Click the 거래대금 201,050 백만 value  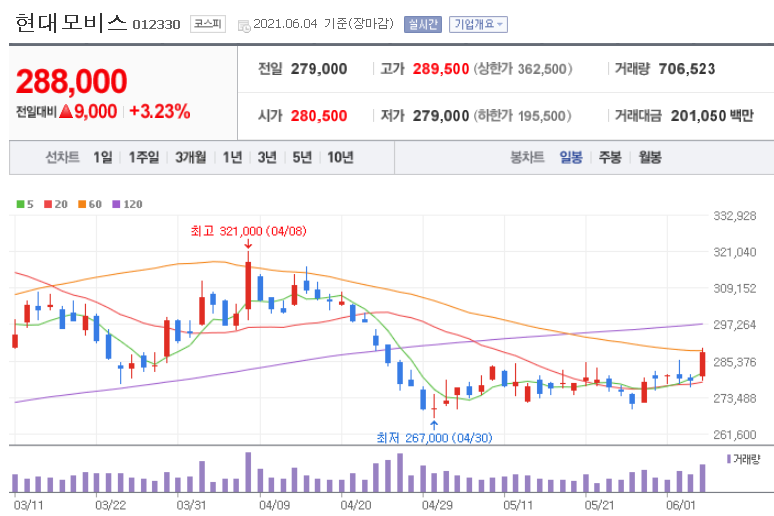pyautogui.click(x=712, y=116)
